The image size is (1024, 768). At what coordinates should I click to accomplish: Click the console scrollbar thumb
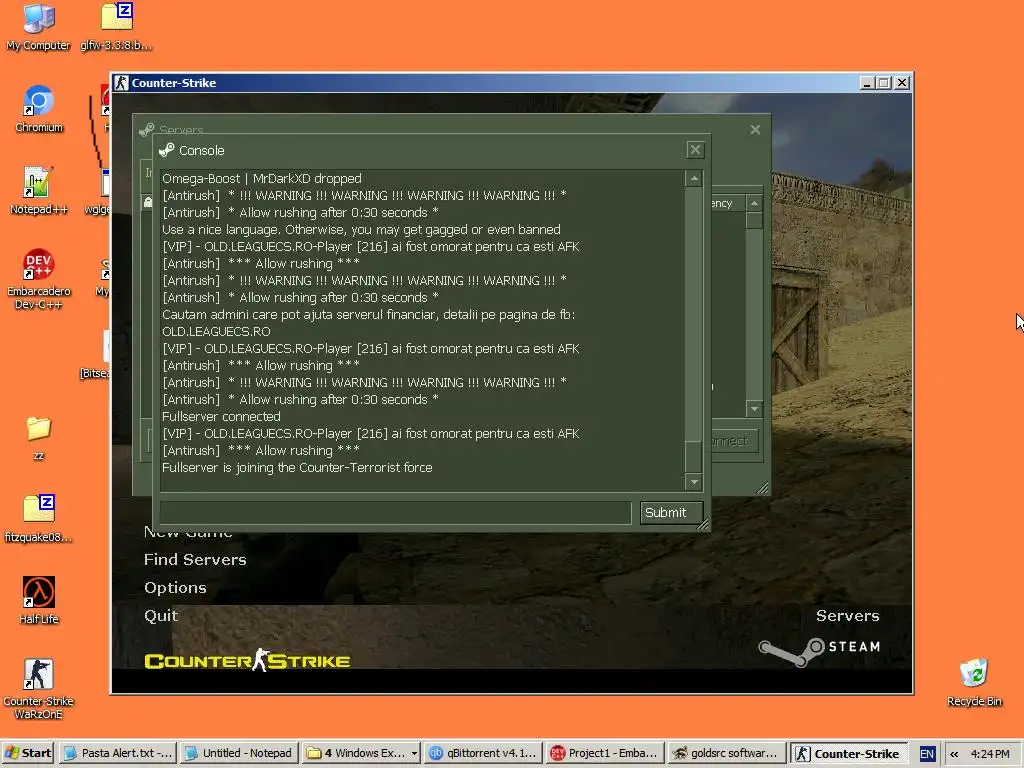pos(694,456)
